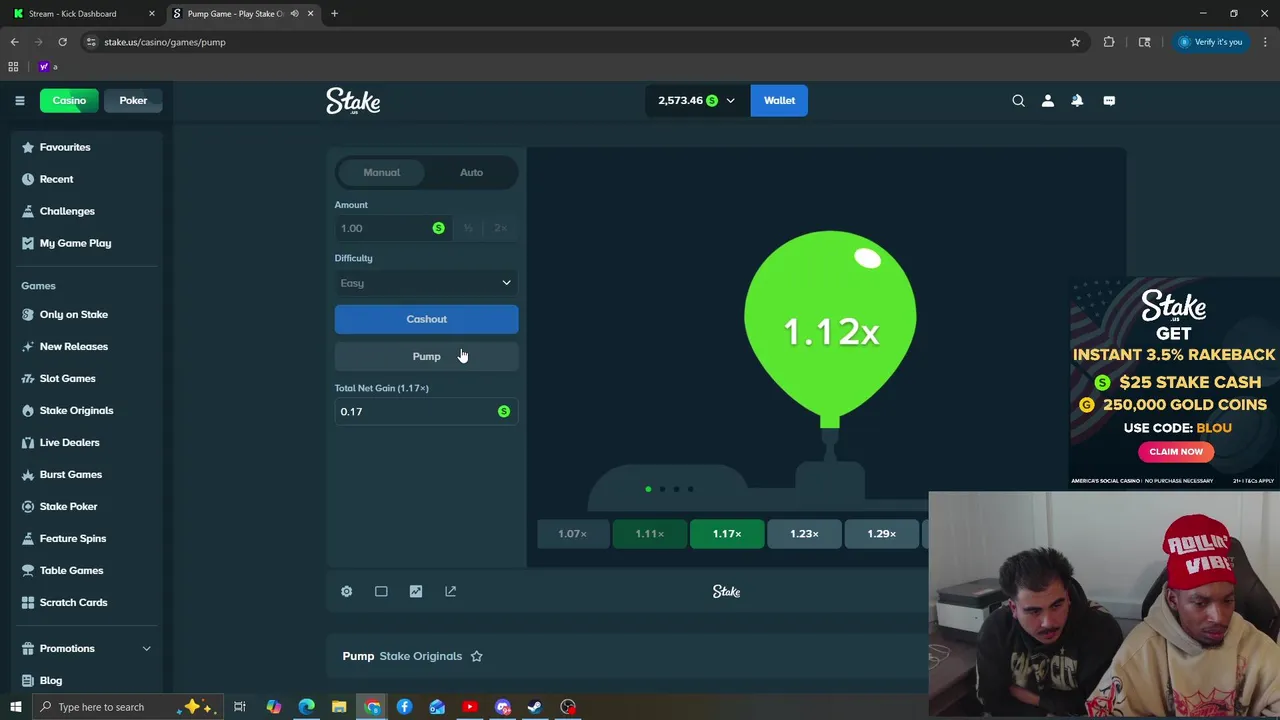Image resolution: width=1280 pixels, height=720 pixels.
Task: Open the notifications bell
Action: coord(1077,100)
